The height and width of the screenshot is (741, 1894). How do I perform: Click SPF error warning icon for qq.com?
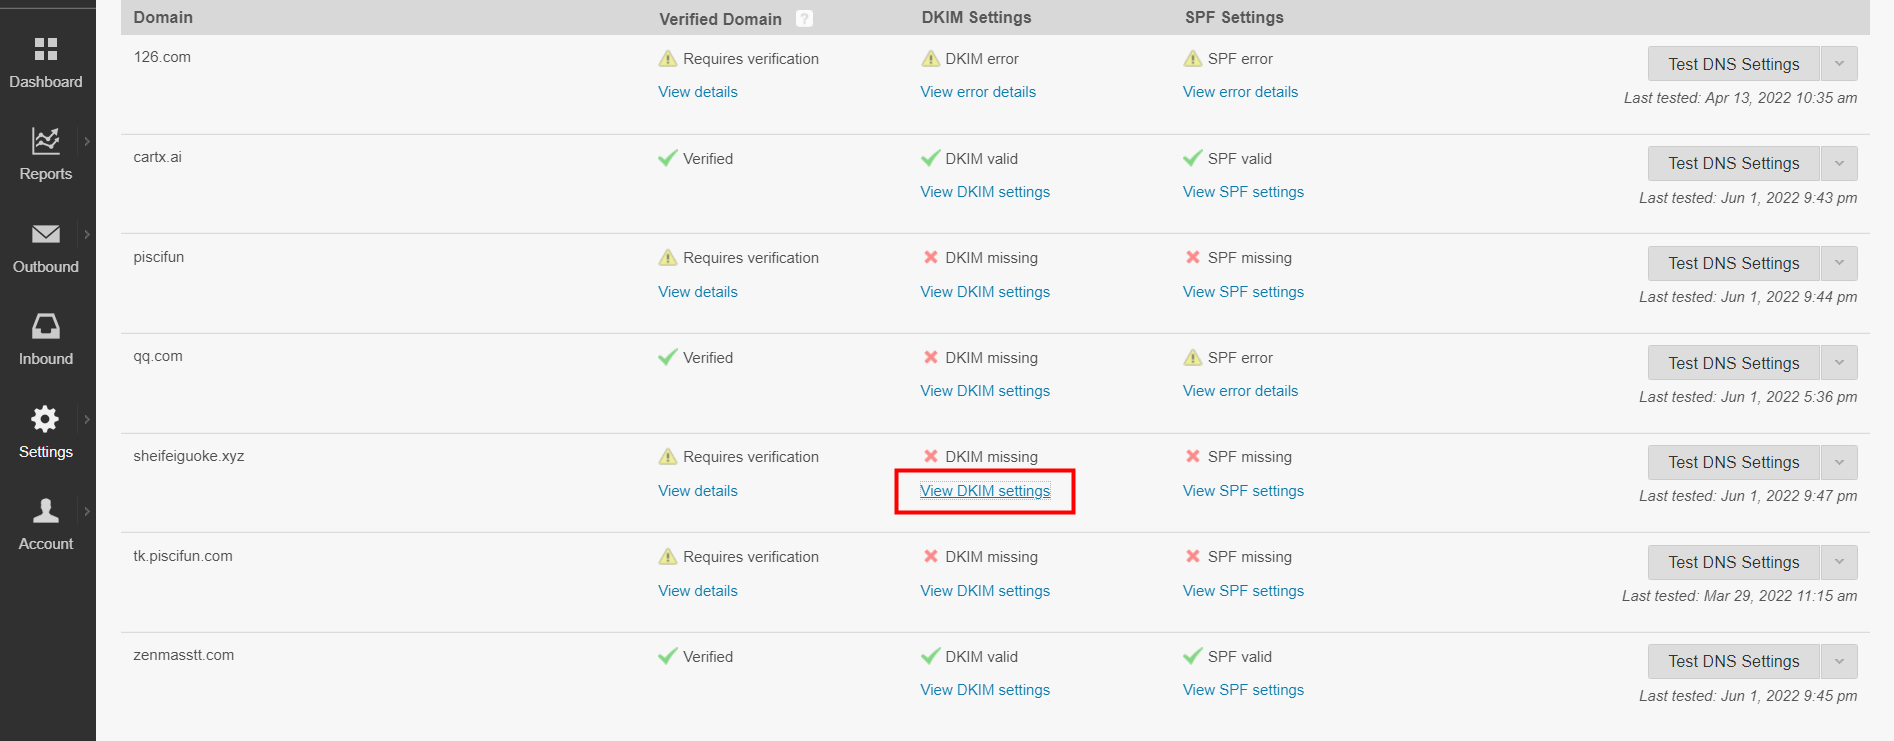tap(1193, 357)
